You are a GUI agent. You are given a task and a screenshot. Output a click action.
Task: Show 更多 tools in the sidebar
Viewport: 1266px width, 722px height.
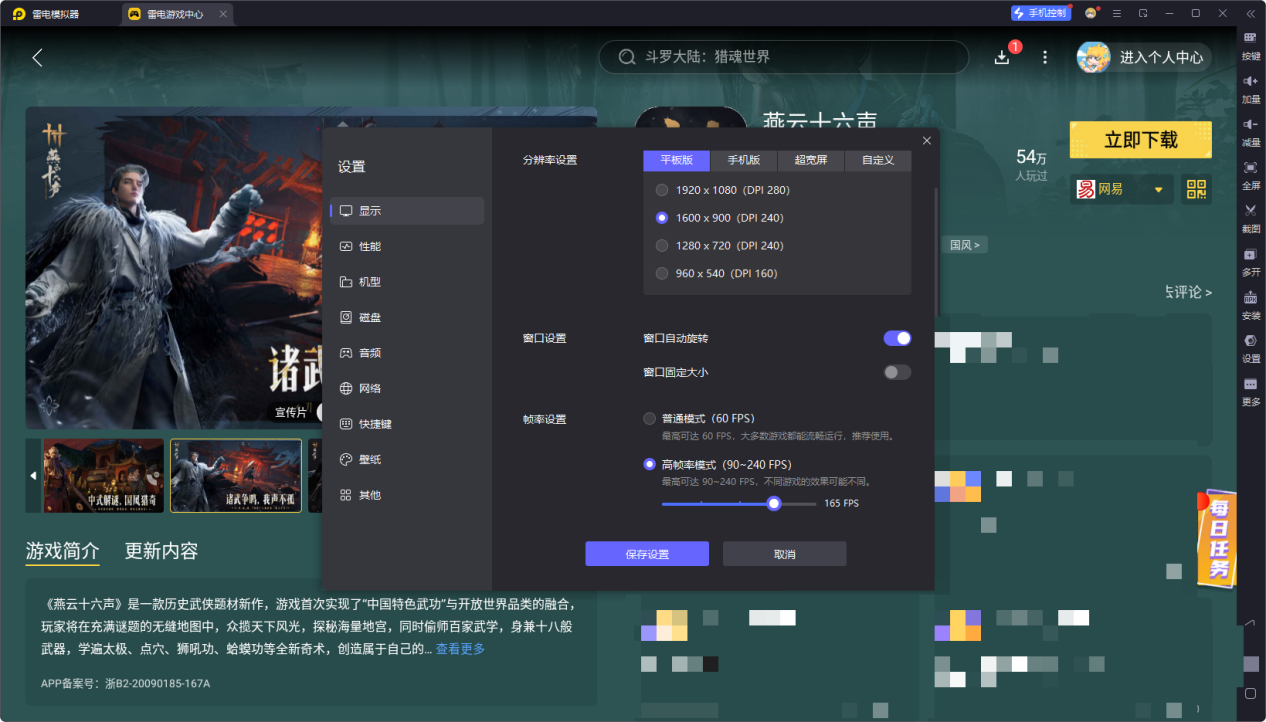(x=1251, y=390)
